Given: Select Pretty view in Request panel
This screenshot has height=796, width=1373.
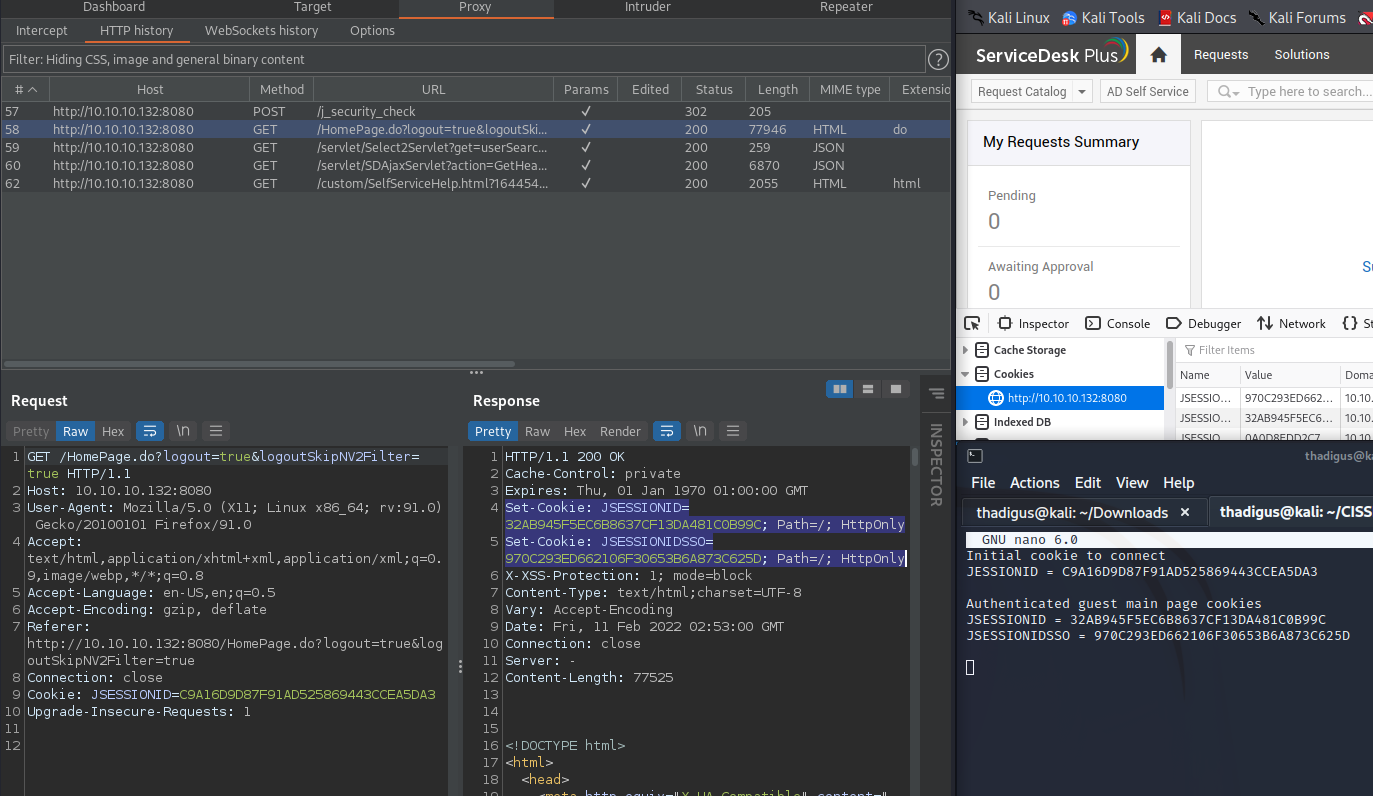Looking at the screenshot, I should pyautogui.click(x=31, y=431).
